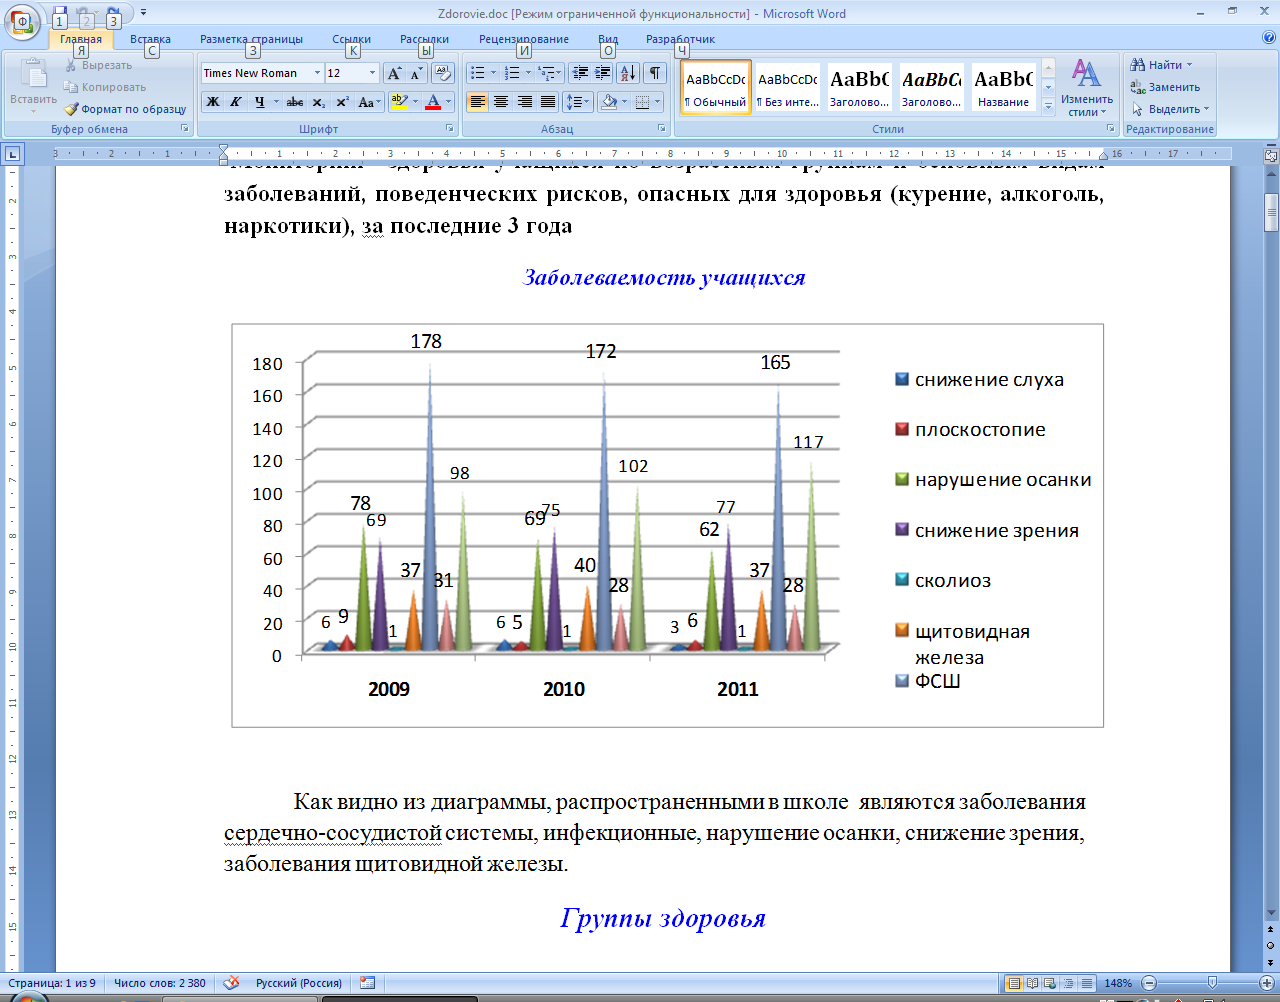Open change case (Aa) dropdown
Image resolution: width=1280 pixels, height=1002 pixels.
[367, 102]
